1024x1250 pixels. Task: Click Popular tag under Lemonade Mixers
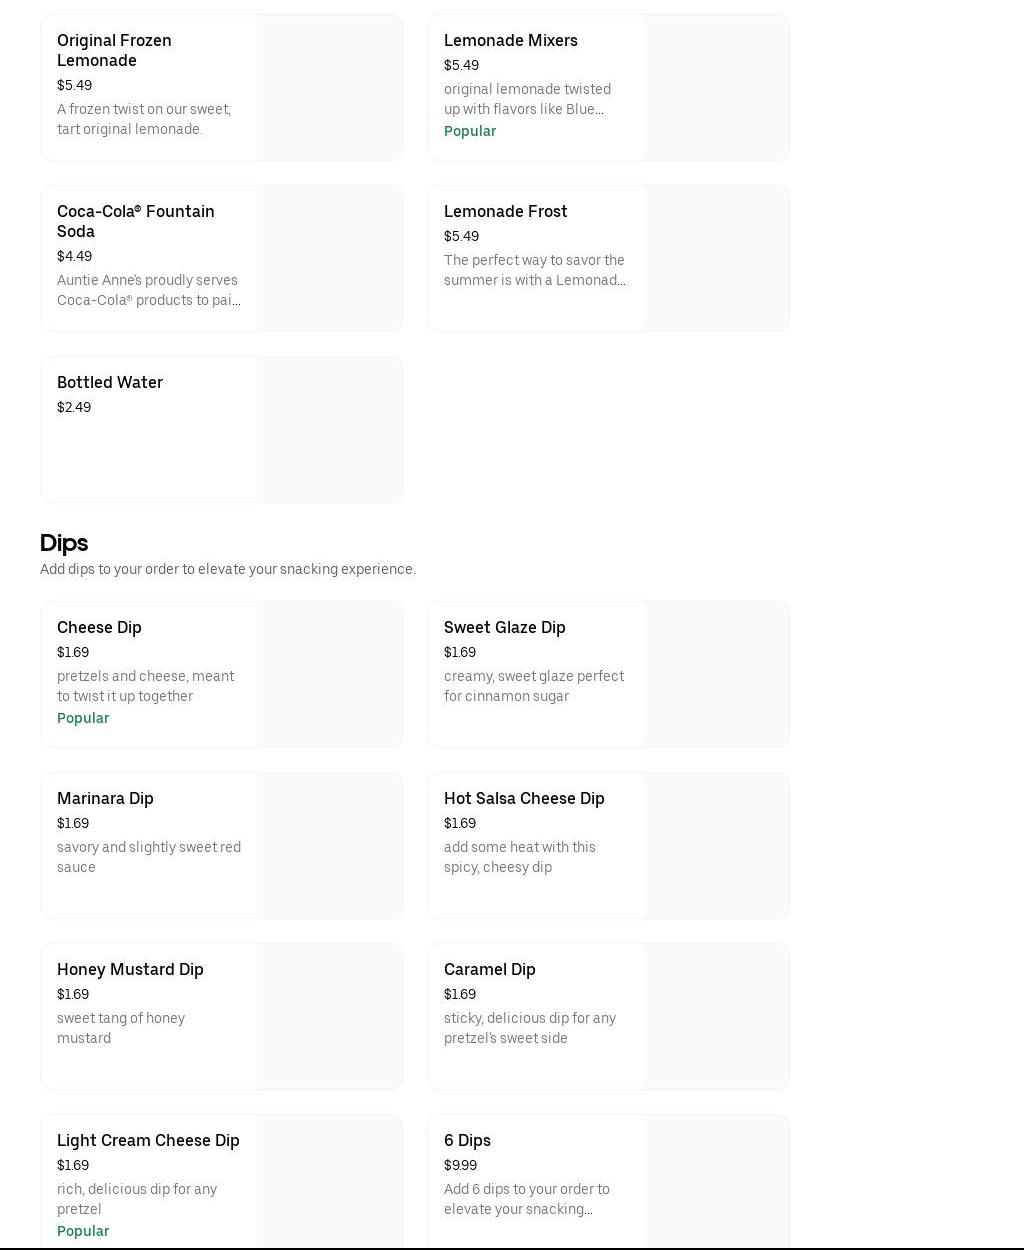(x=470, y=131)
